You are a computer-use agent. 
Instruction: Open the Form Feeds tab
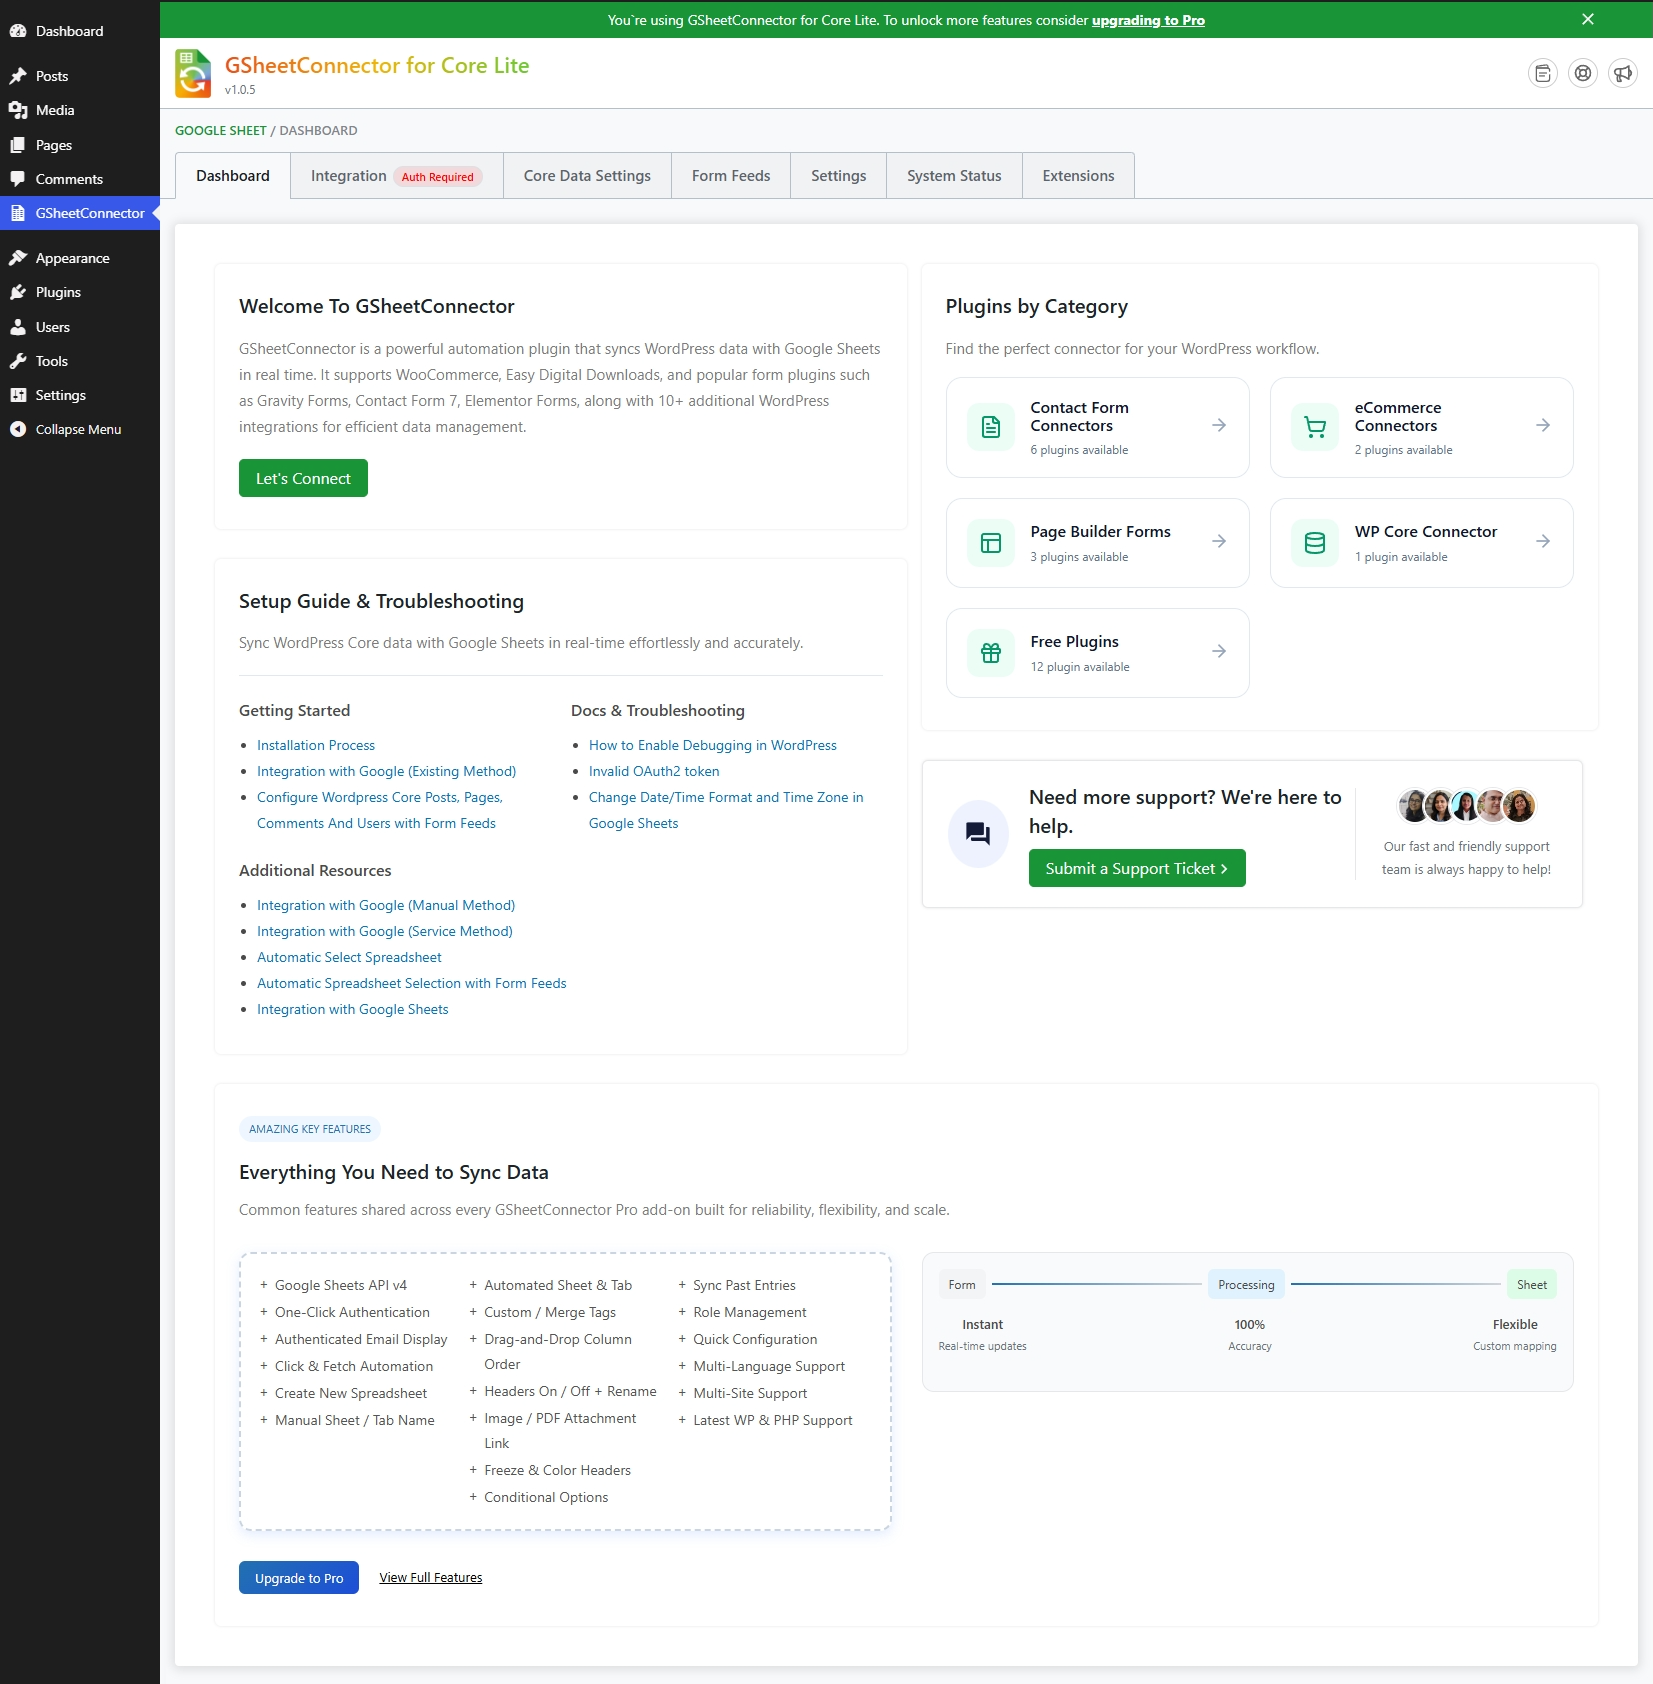click(x=731, y=176)
